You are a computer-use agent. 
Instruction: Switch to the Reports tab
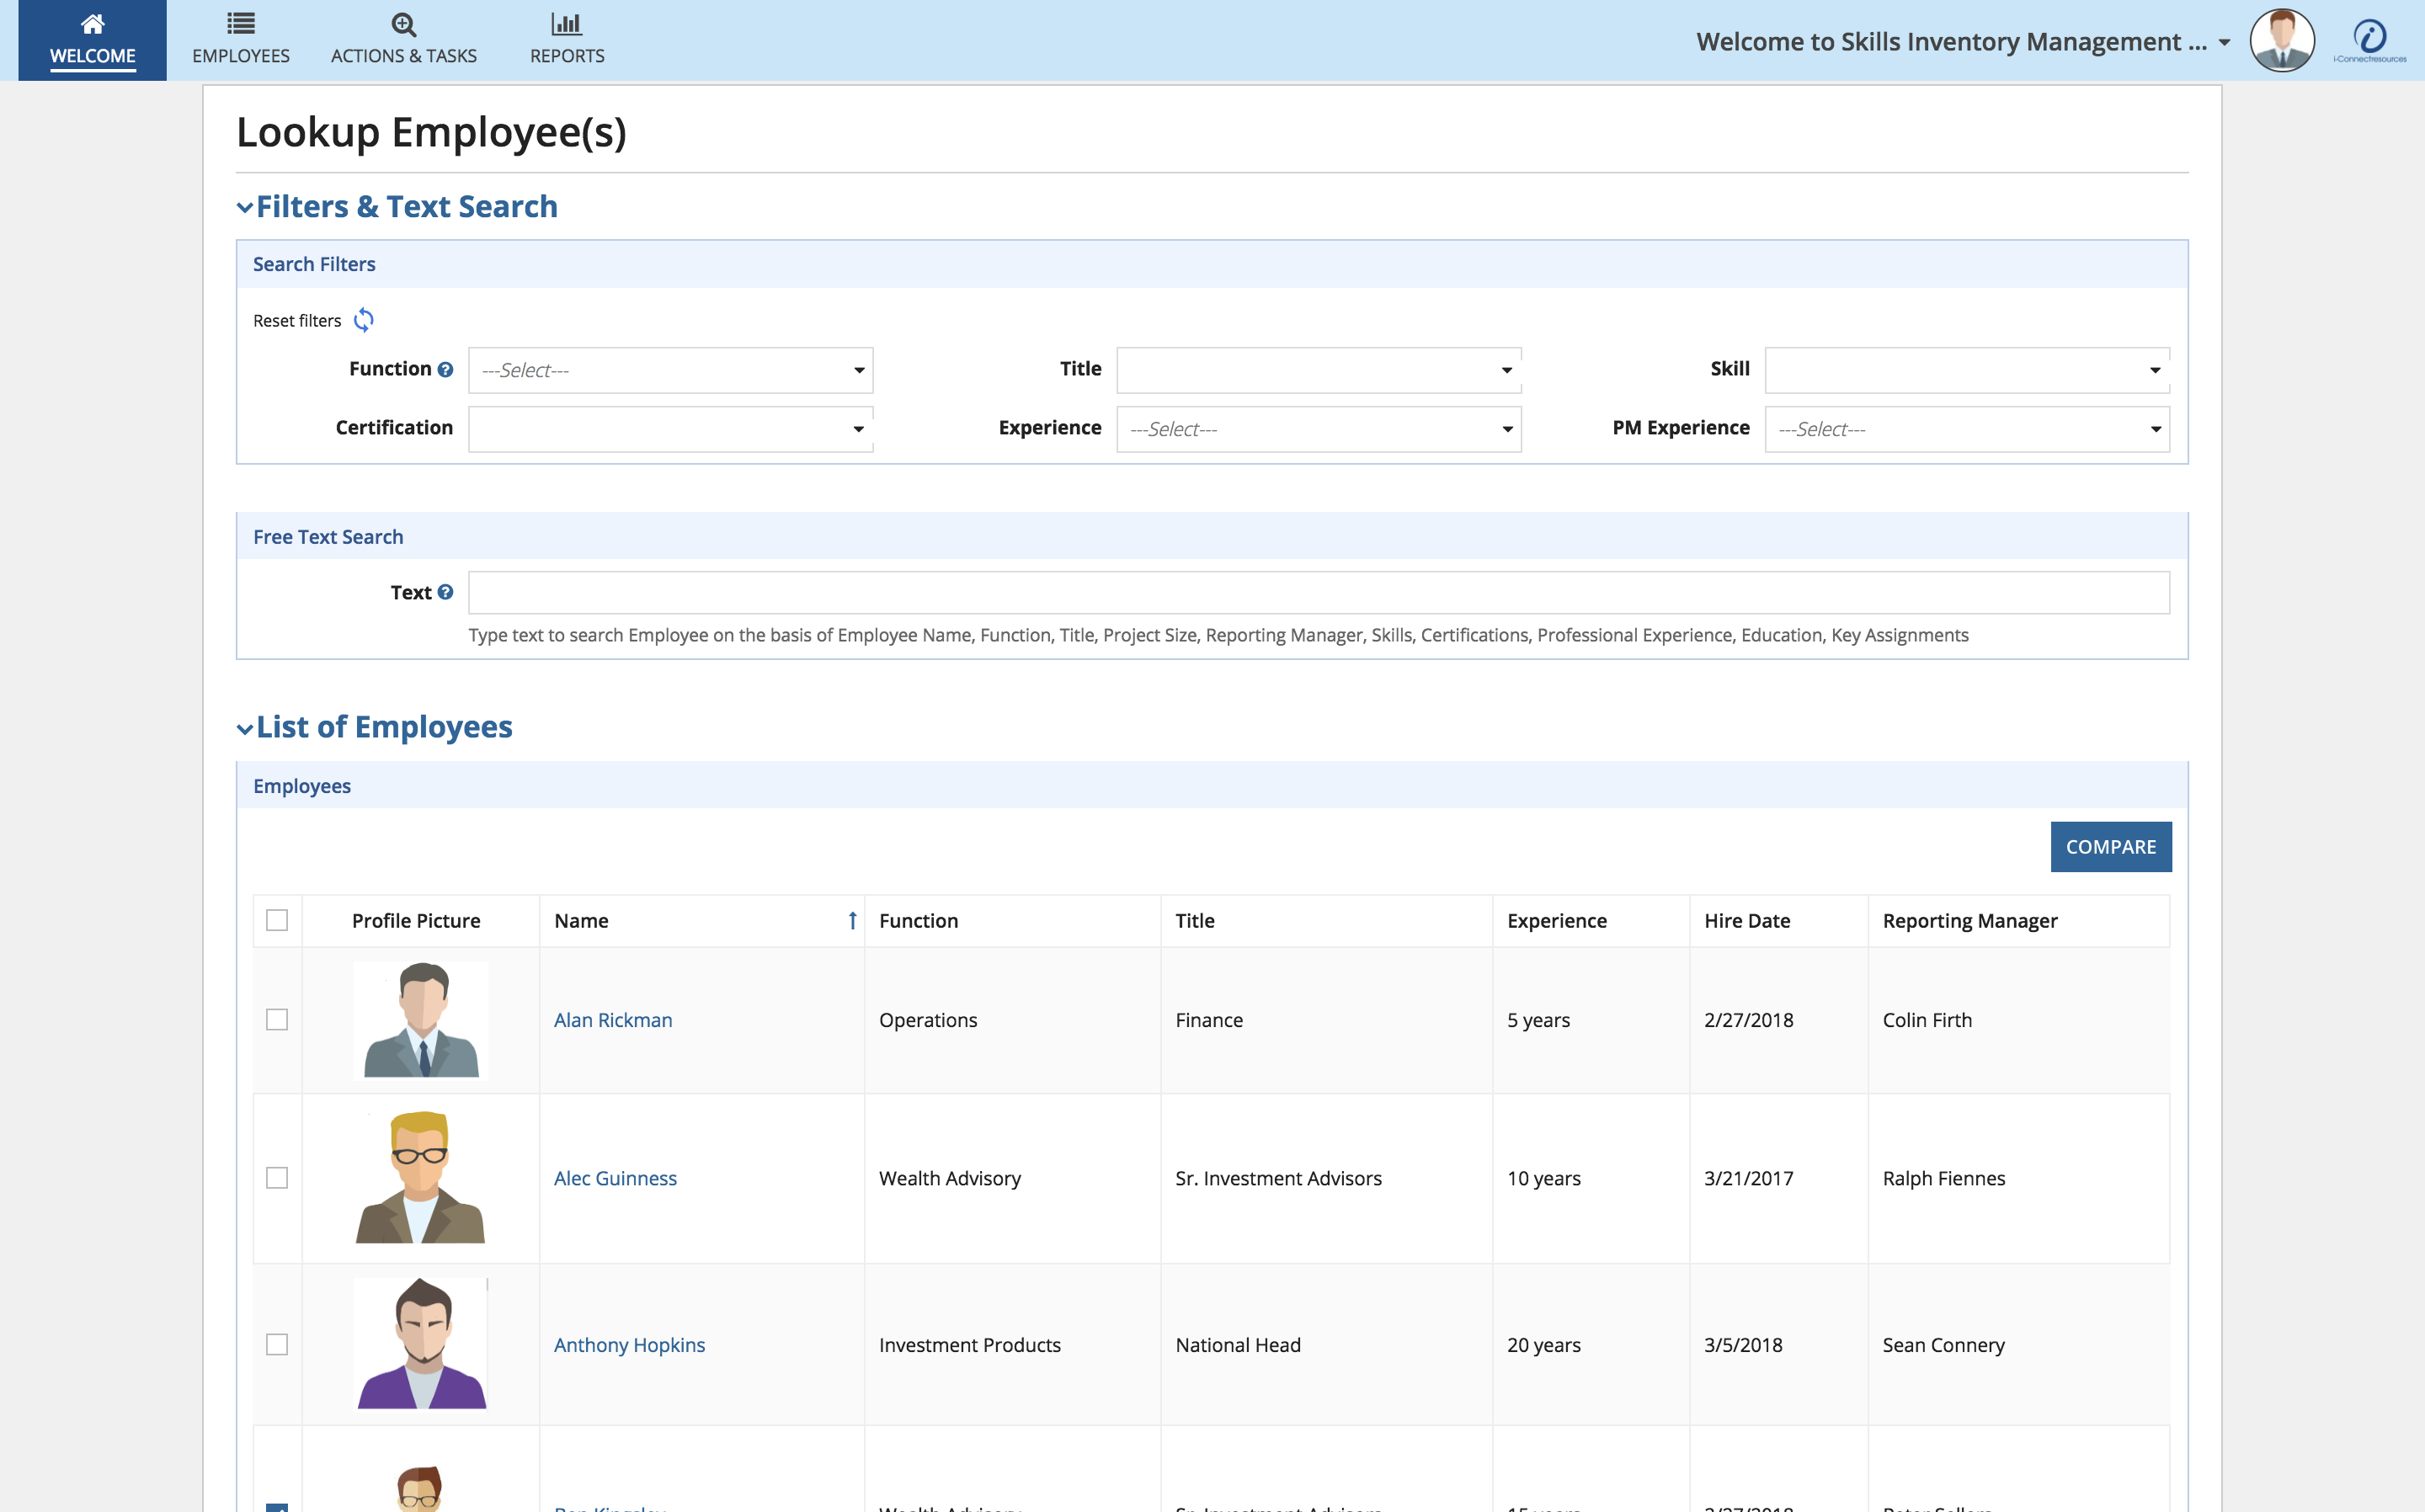pos(567,40)
